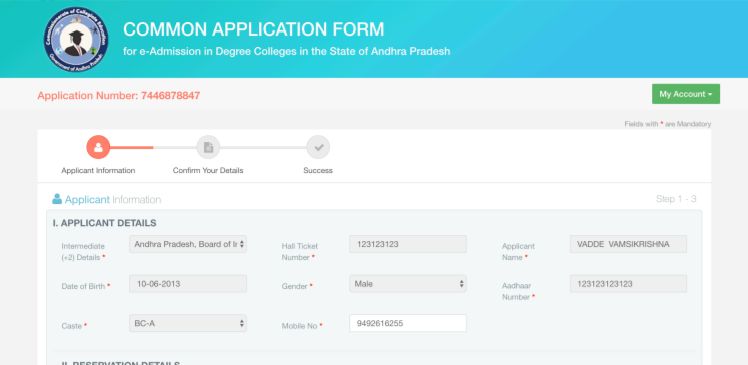
Task: Expand the Intermediate (+2) Details board dropdown
Action: click(188, 244)
